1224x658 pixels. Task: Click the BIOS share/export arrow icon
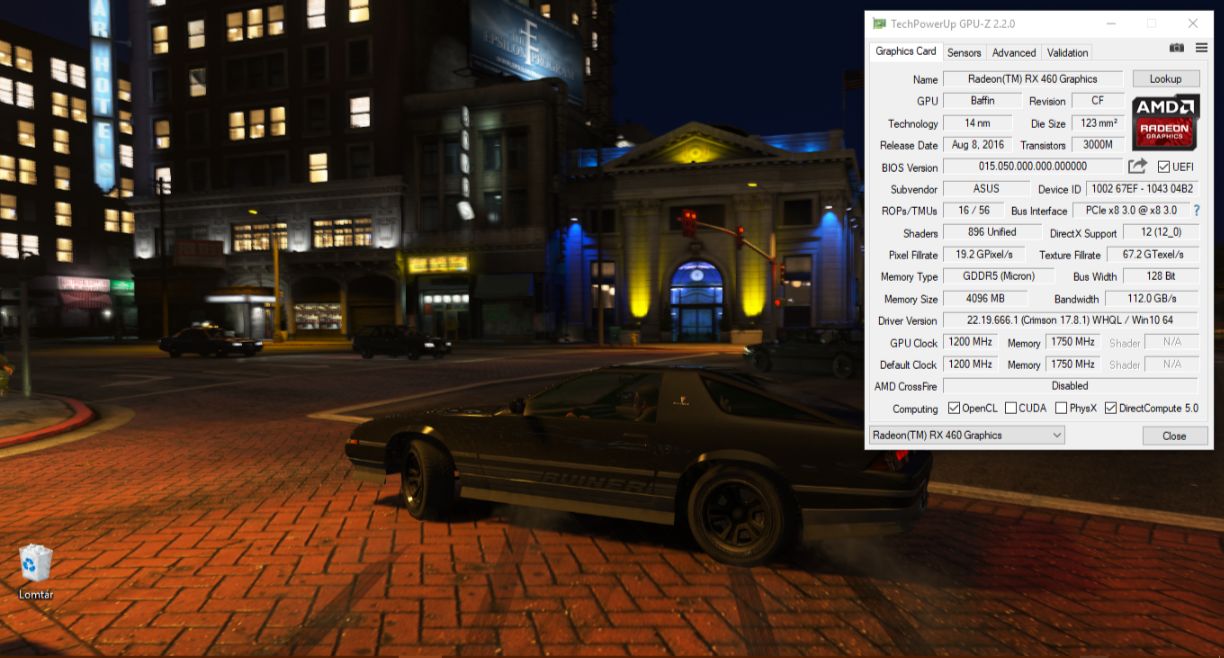pos(1138,167)
